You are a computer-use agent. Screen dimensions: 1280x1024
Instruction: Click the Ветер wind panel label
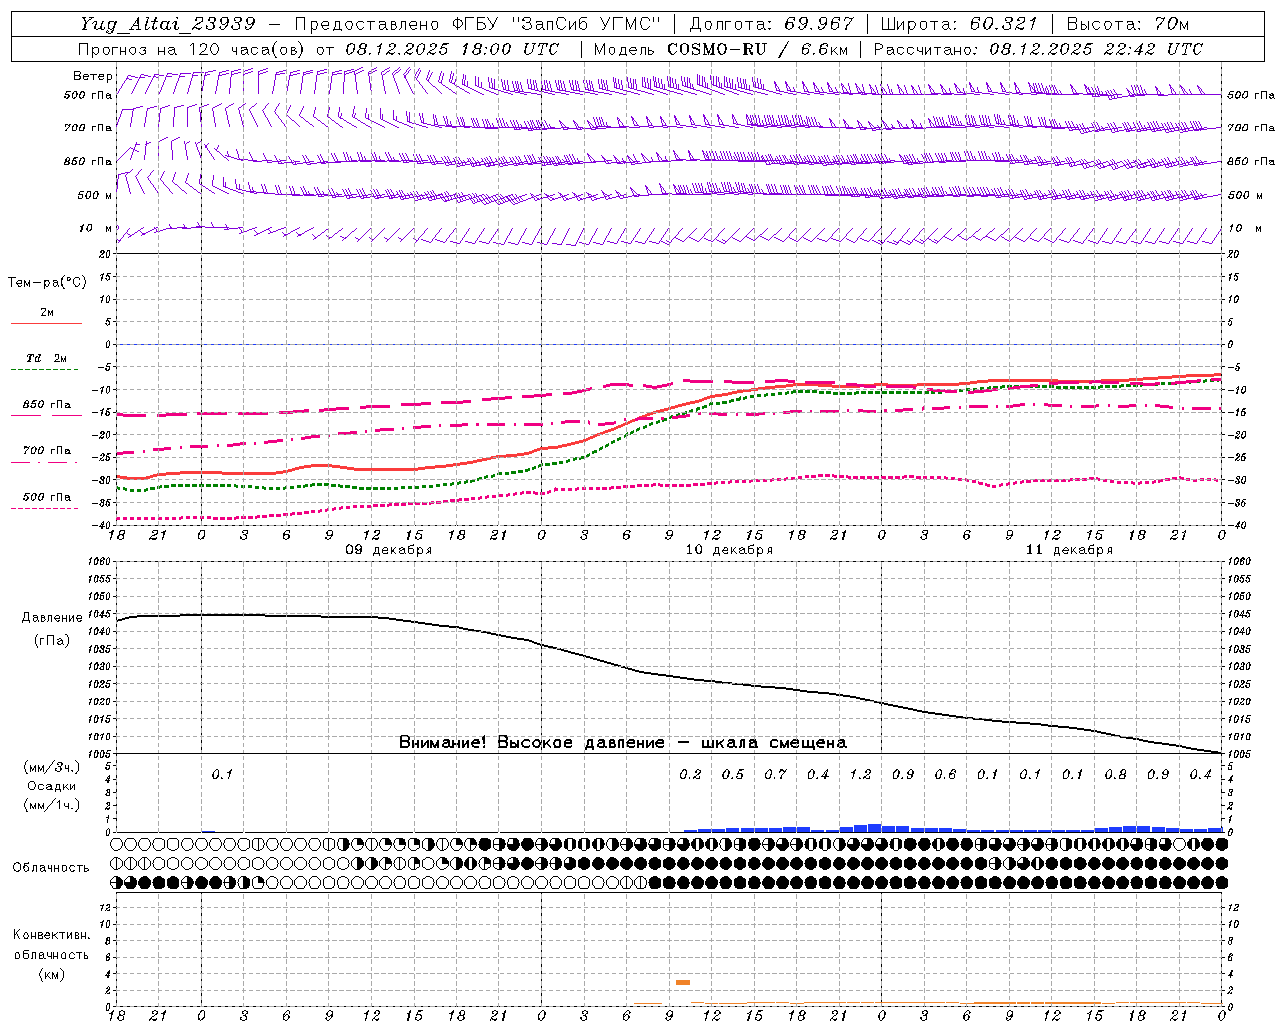click(92, 76)
